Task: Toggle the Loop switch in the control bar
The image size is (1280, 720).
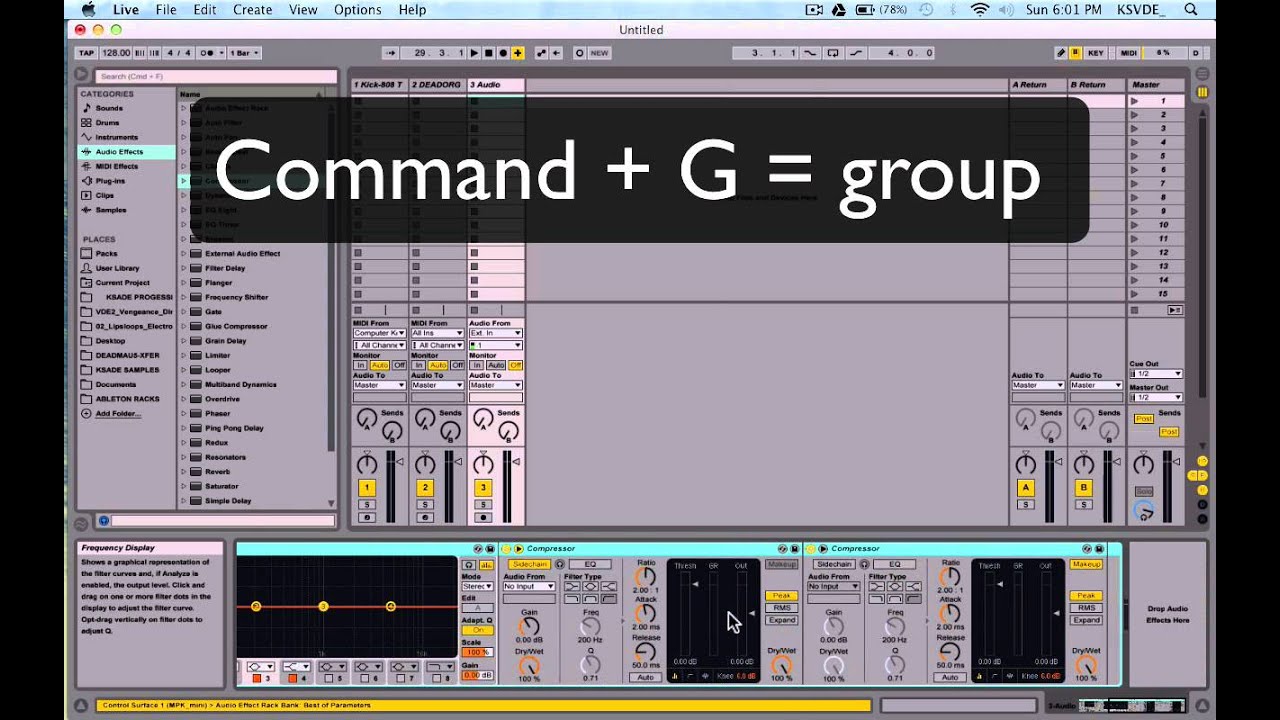Action: click(x=832, y=53)
